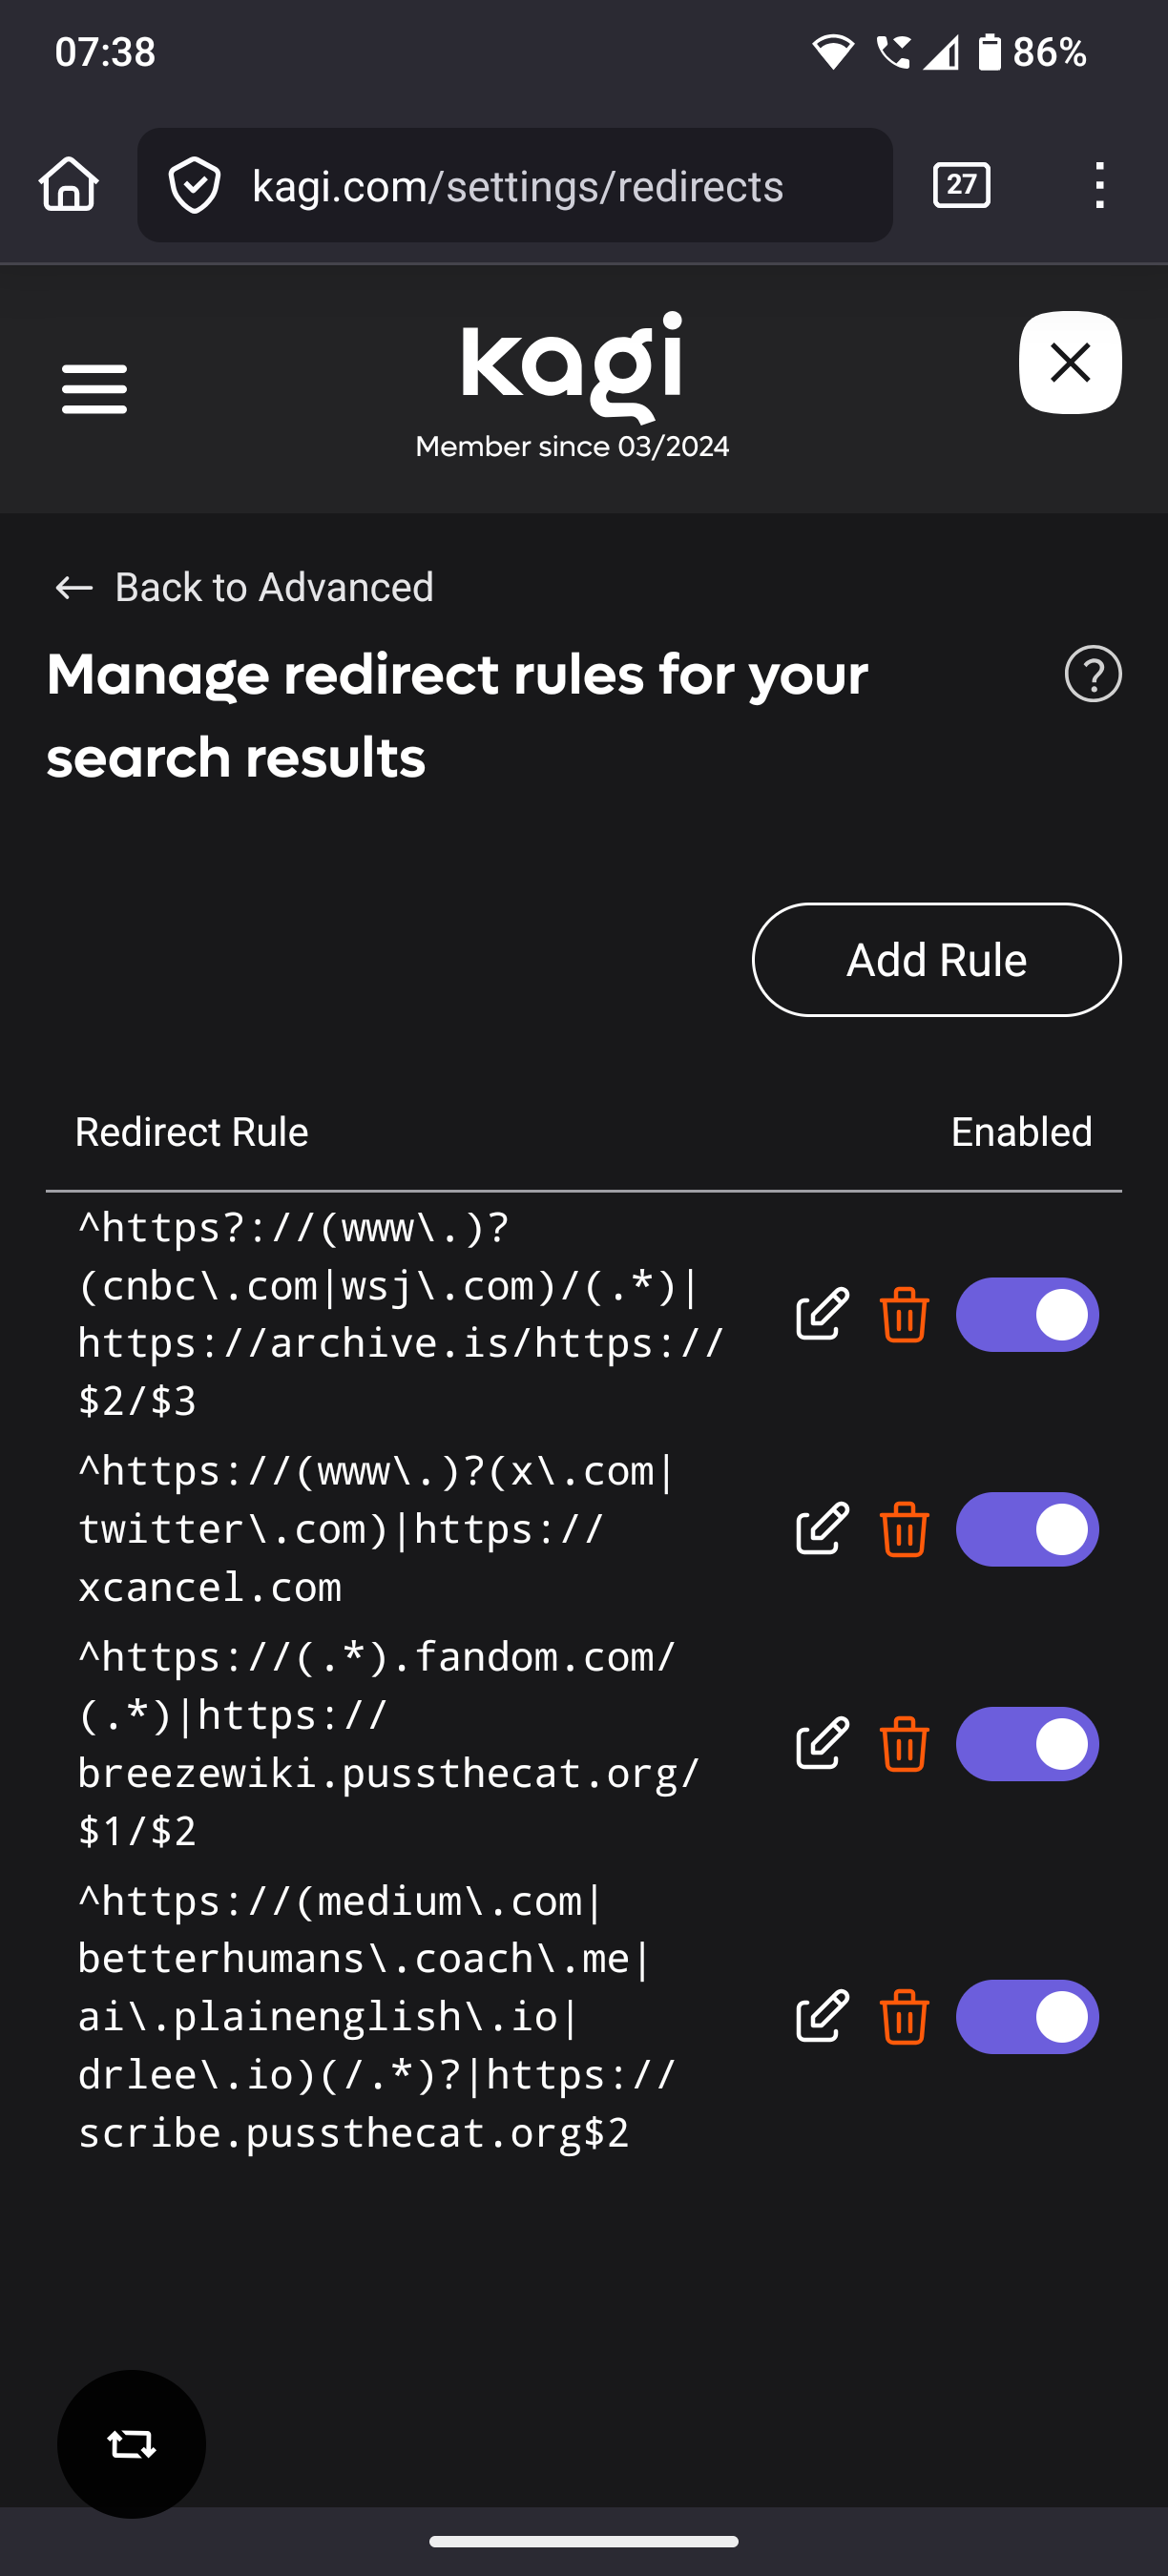The image size is (1168, 2576).
Task: Turn off the breezewiki redirect toggle
Action: tap(1027, 1743)
